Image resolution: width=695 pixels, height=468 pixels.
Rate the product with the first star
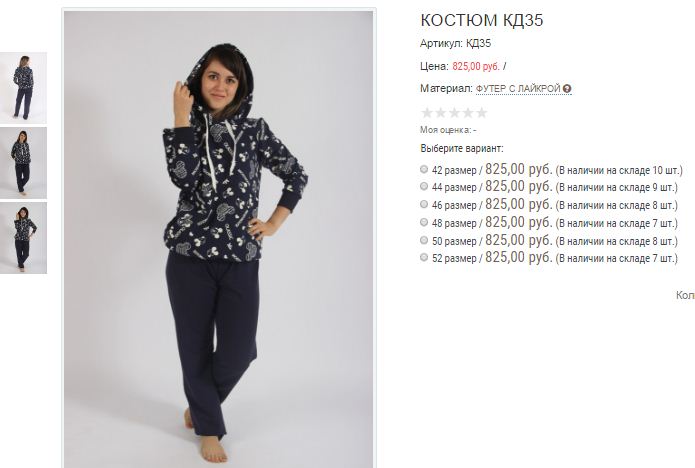click(x=427, y=113)
